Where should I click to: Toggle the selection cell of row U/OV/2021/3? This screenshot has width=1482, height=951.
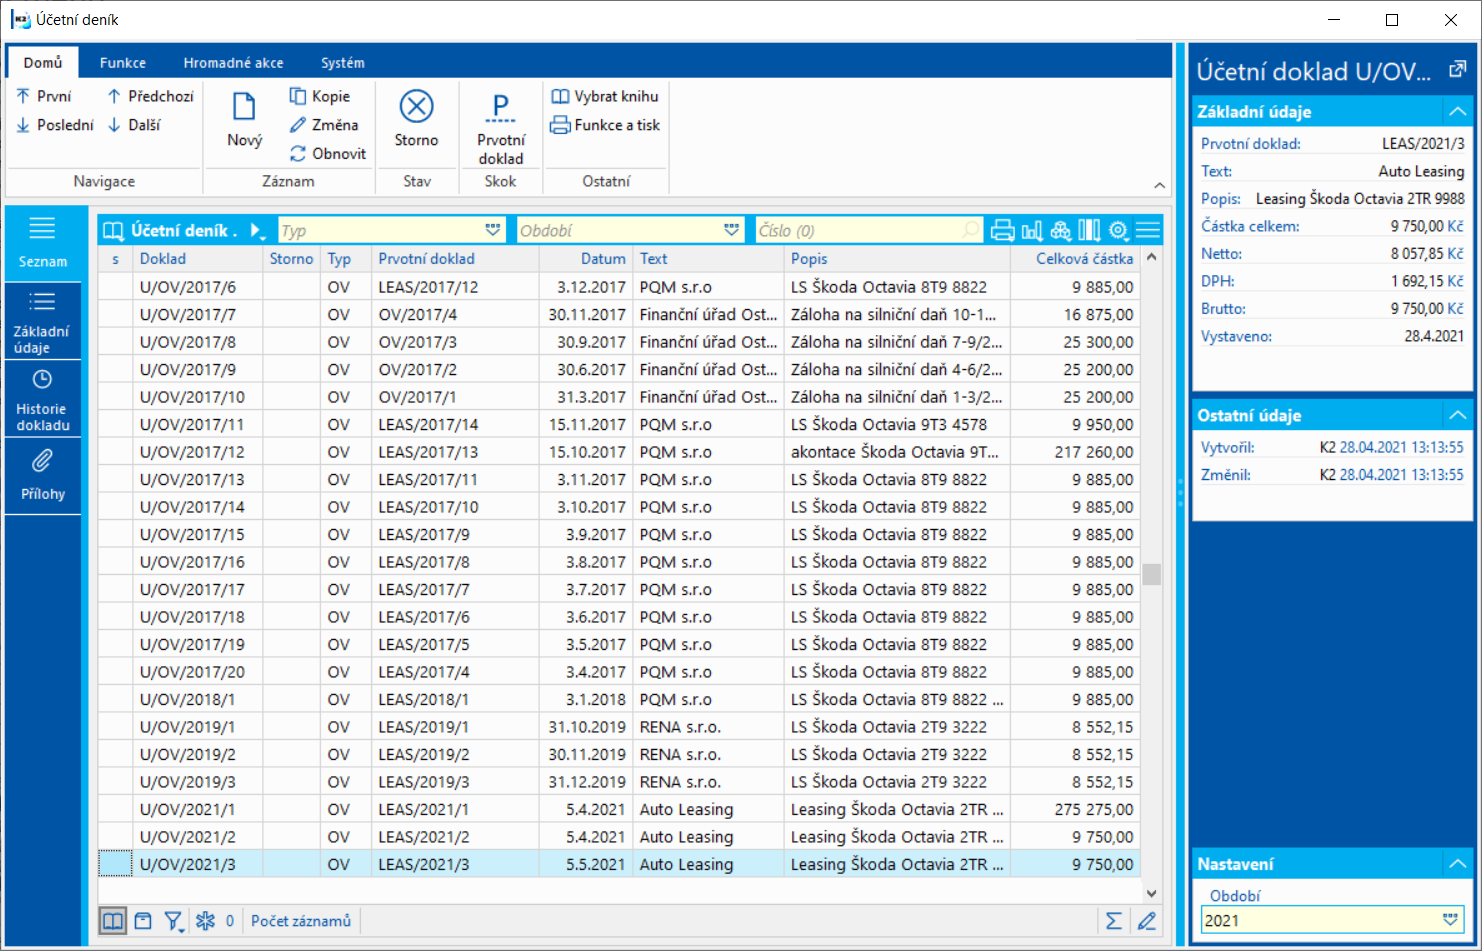coord(115,864)
